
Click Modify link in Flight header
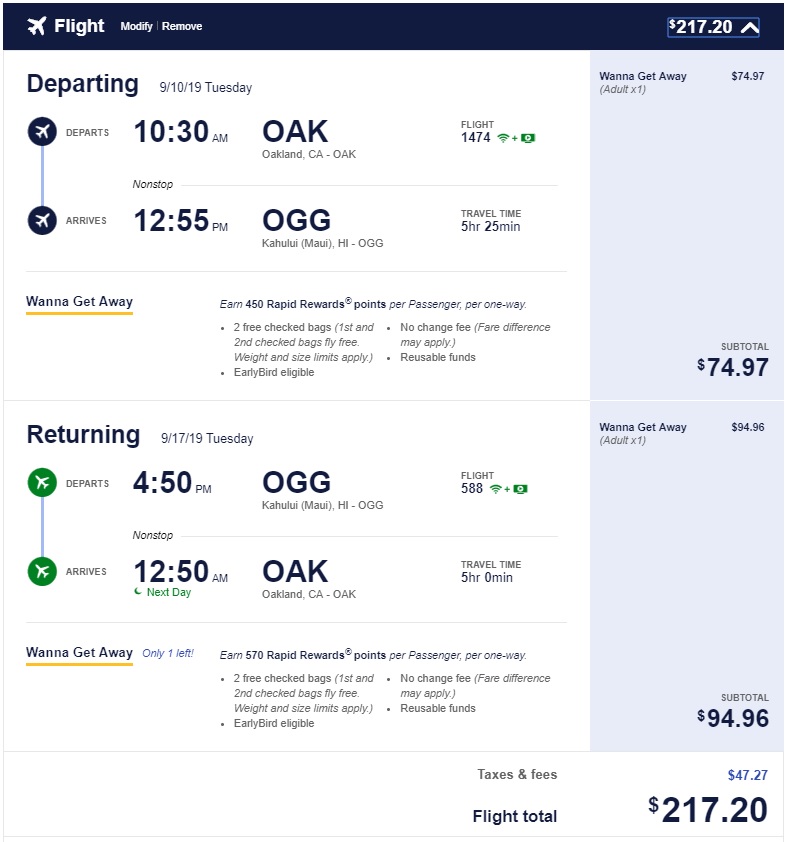click(x=136, y=27)
